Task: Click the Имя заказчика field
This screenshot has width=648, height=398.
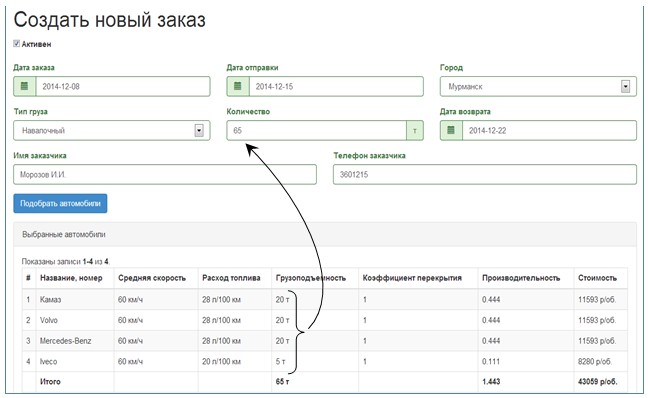Action: pyautogui.click(x=165, y=174)
